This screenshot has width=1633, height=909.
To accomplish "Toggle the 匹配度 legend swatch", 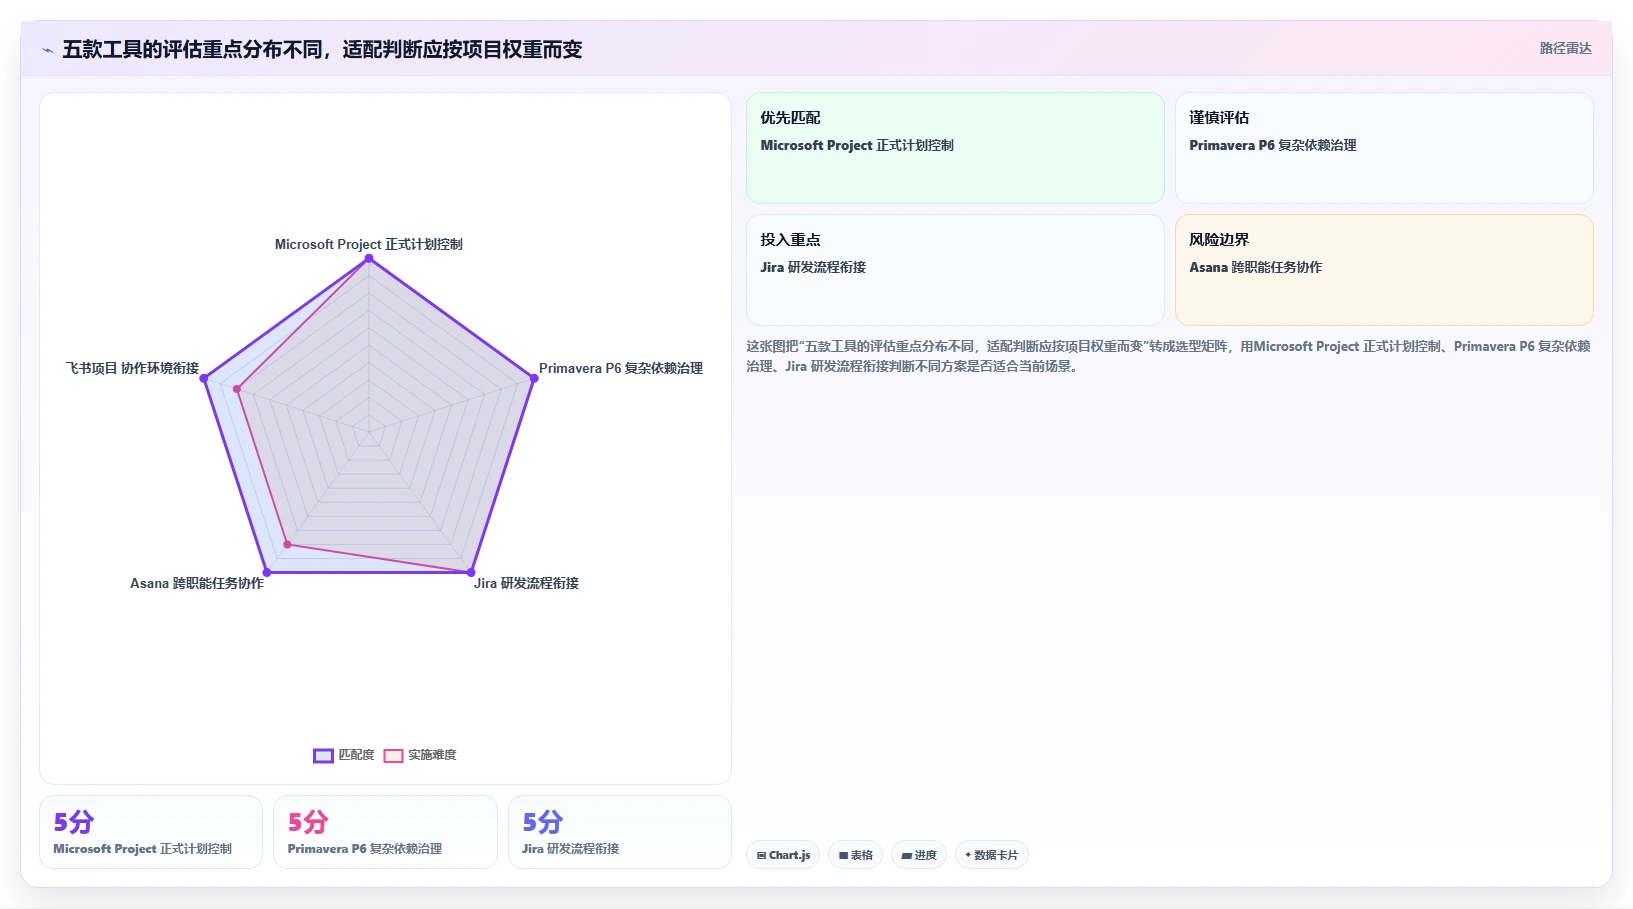I will tap(323, 756).
